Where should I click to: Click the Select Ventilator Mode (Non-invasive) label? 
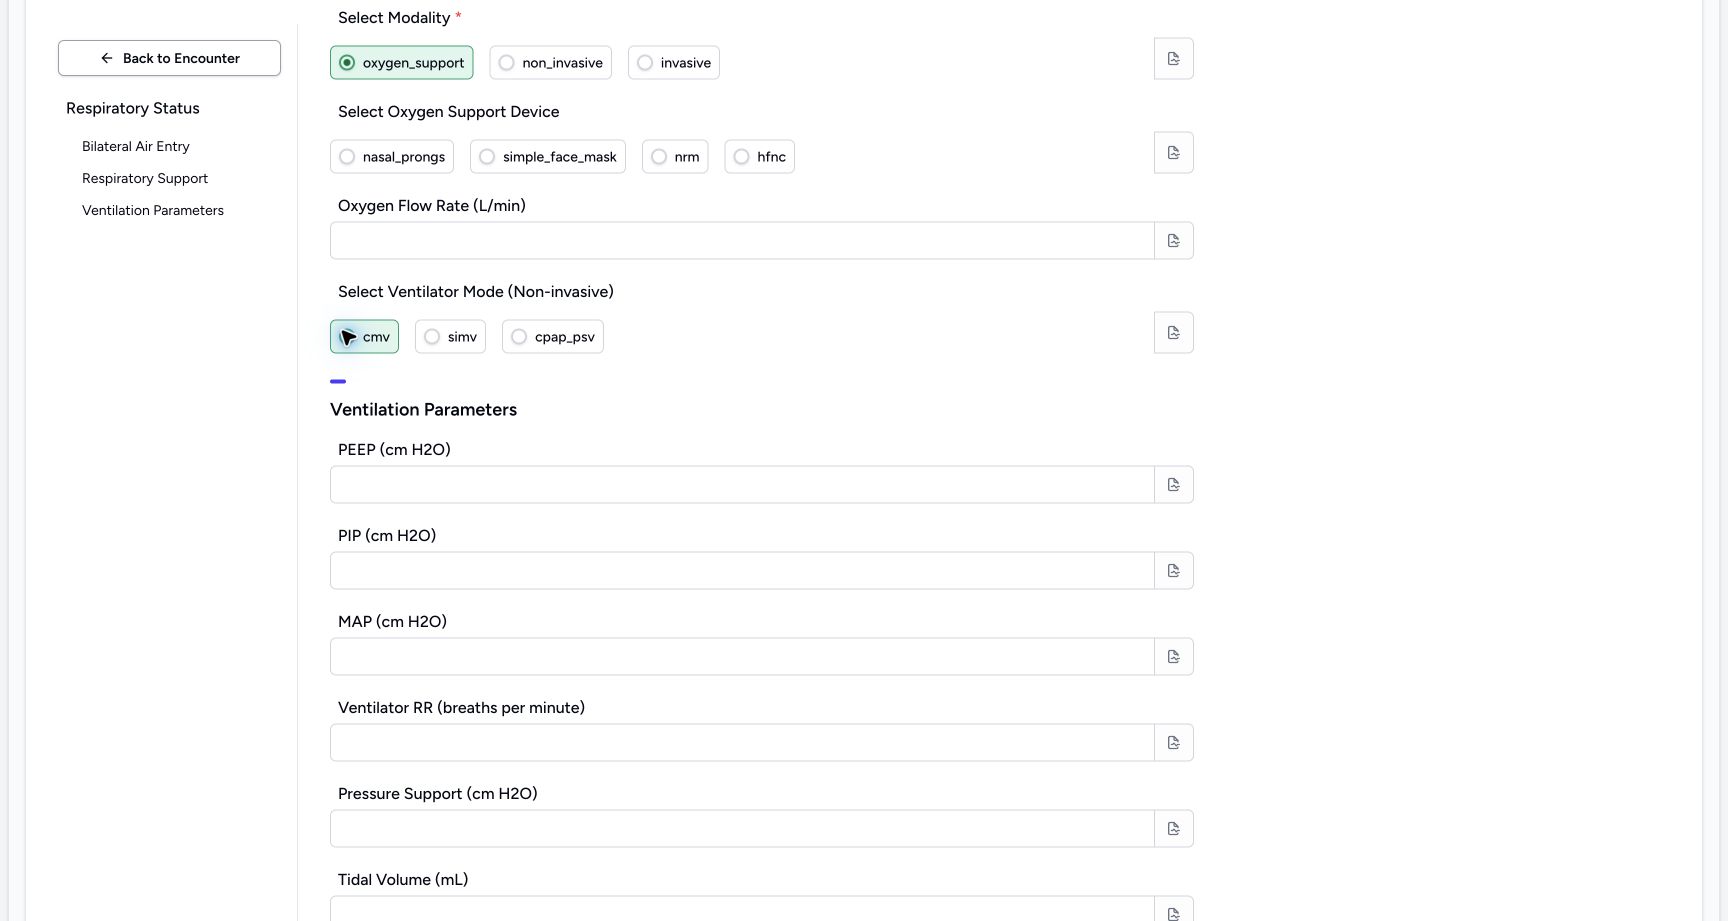(x=476, y=292)
